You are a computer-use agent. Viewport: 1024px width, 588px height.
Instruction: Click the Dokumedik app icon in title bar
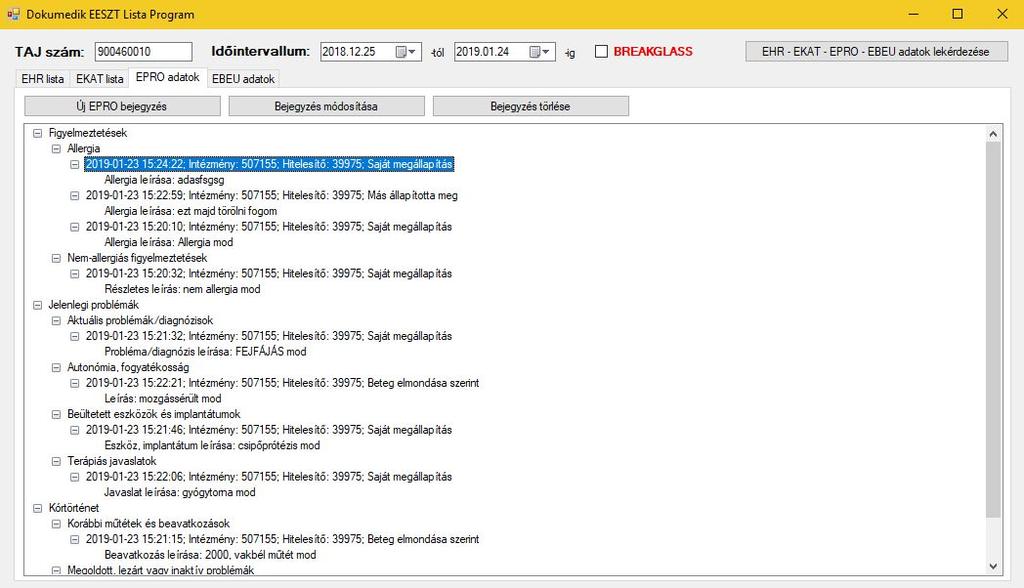tap(13, 14)
